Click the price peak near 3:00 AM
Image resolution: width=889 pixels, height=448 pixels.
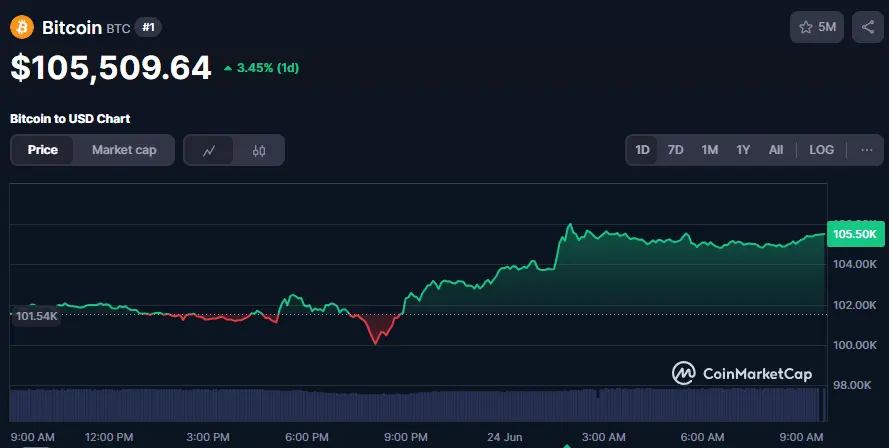pos(570,225)
